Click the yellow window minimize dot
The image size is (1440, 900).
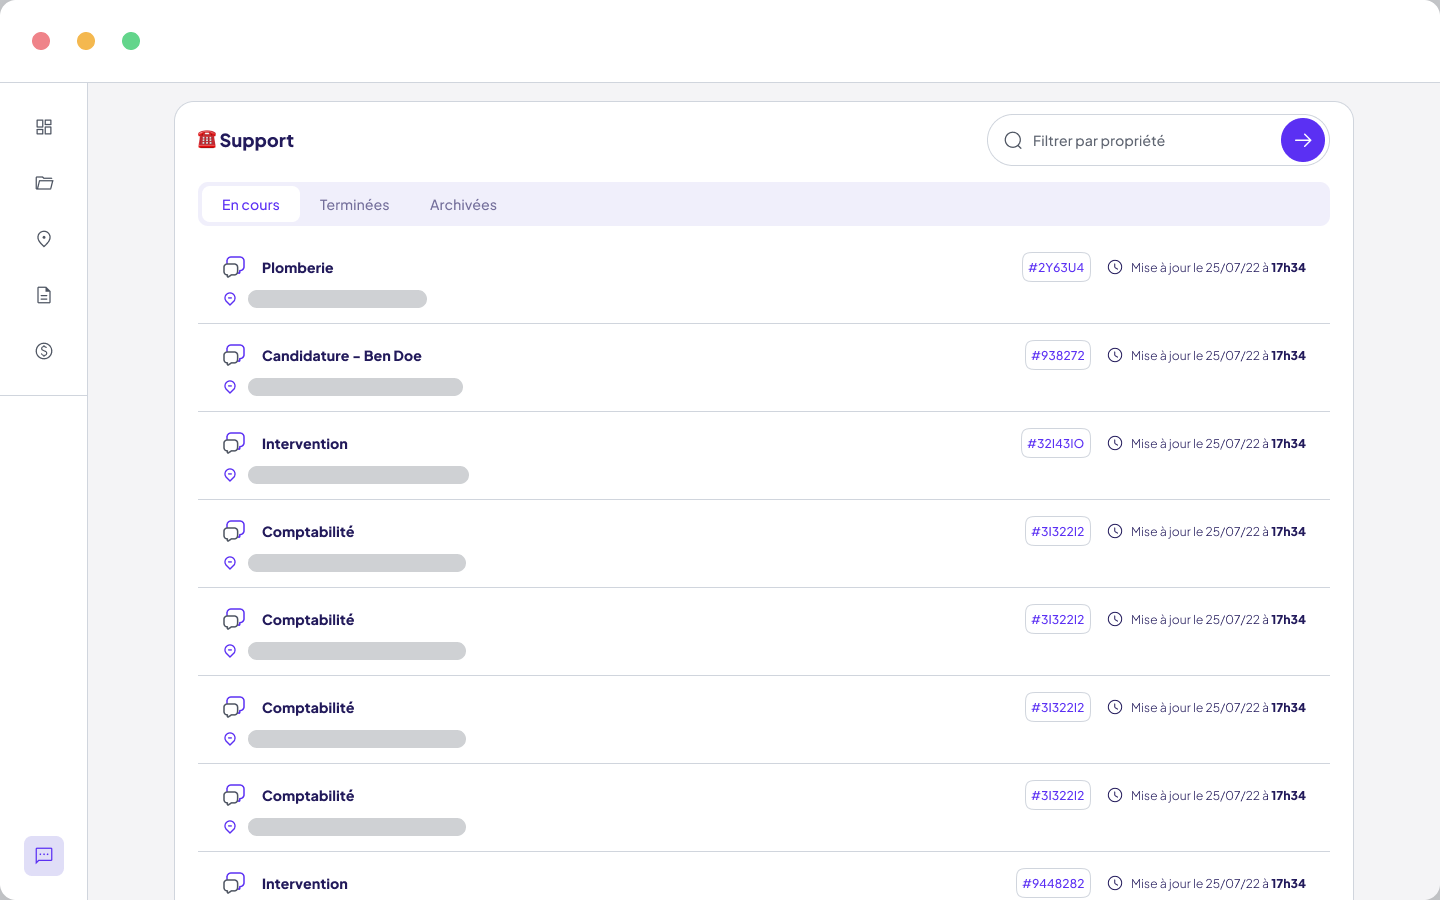tap(86, 41)
